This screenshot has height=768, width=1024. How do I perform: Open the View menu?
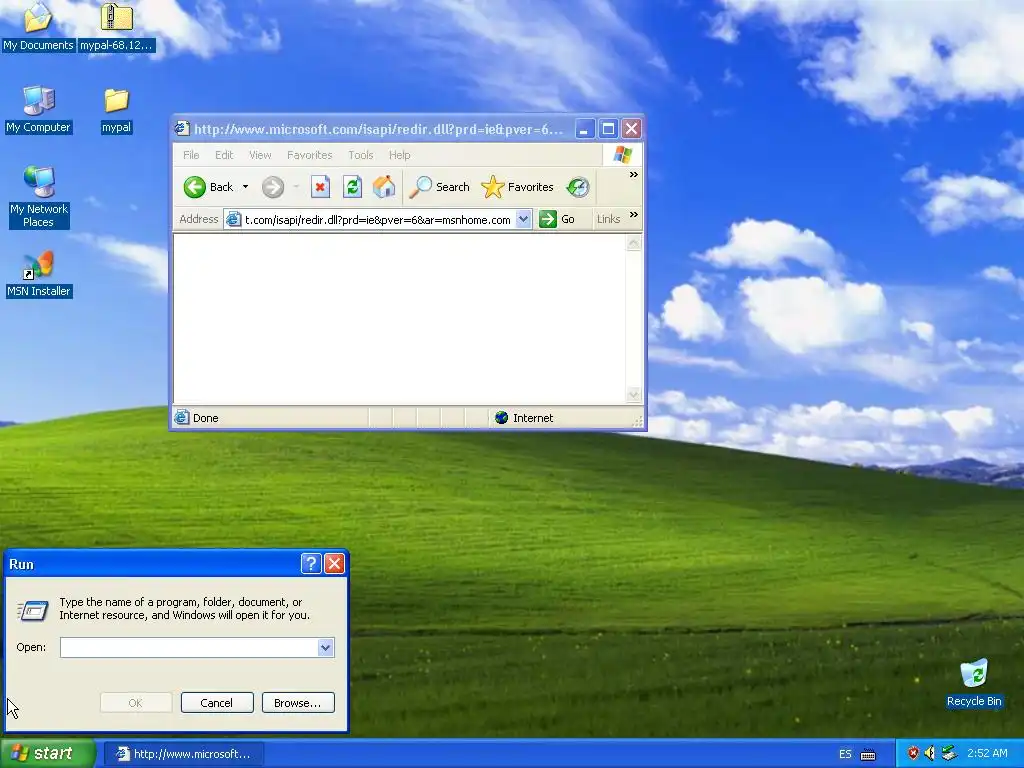tap(260, 155)
